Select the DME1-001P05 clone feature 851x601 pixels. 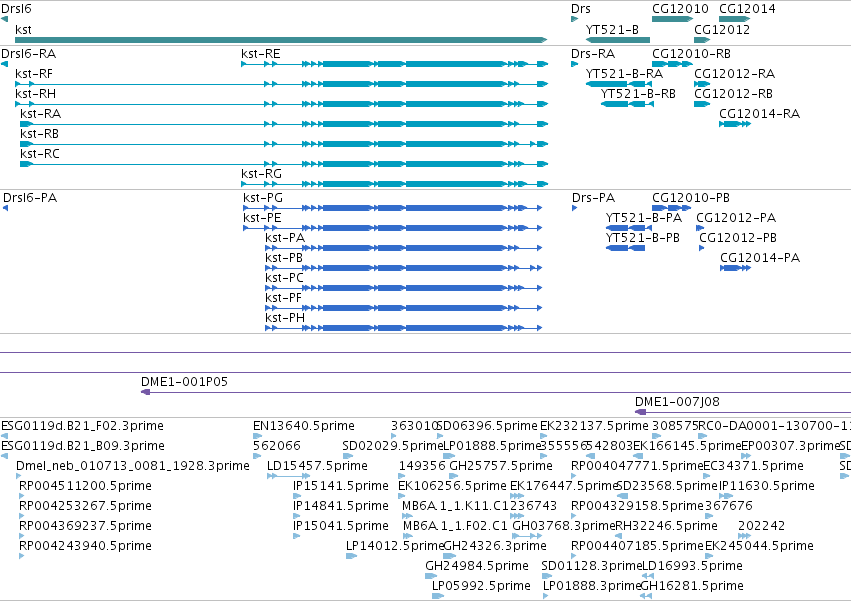[496, 392]
